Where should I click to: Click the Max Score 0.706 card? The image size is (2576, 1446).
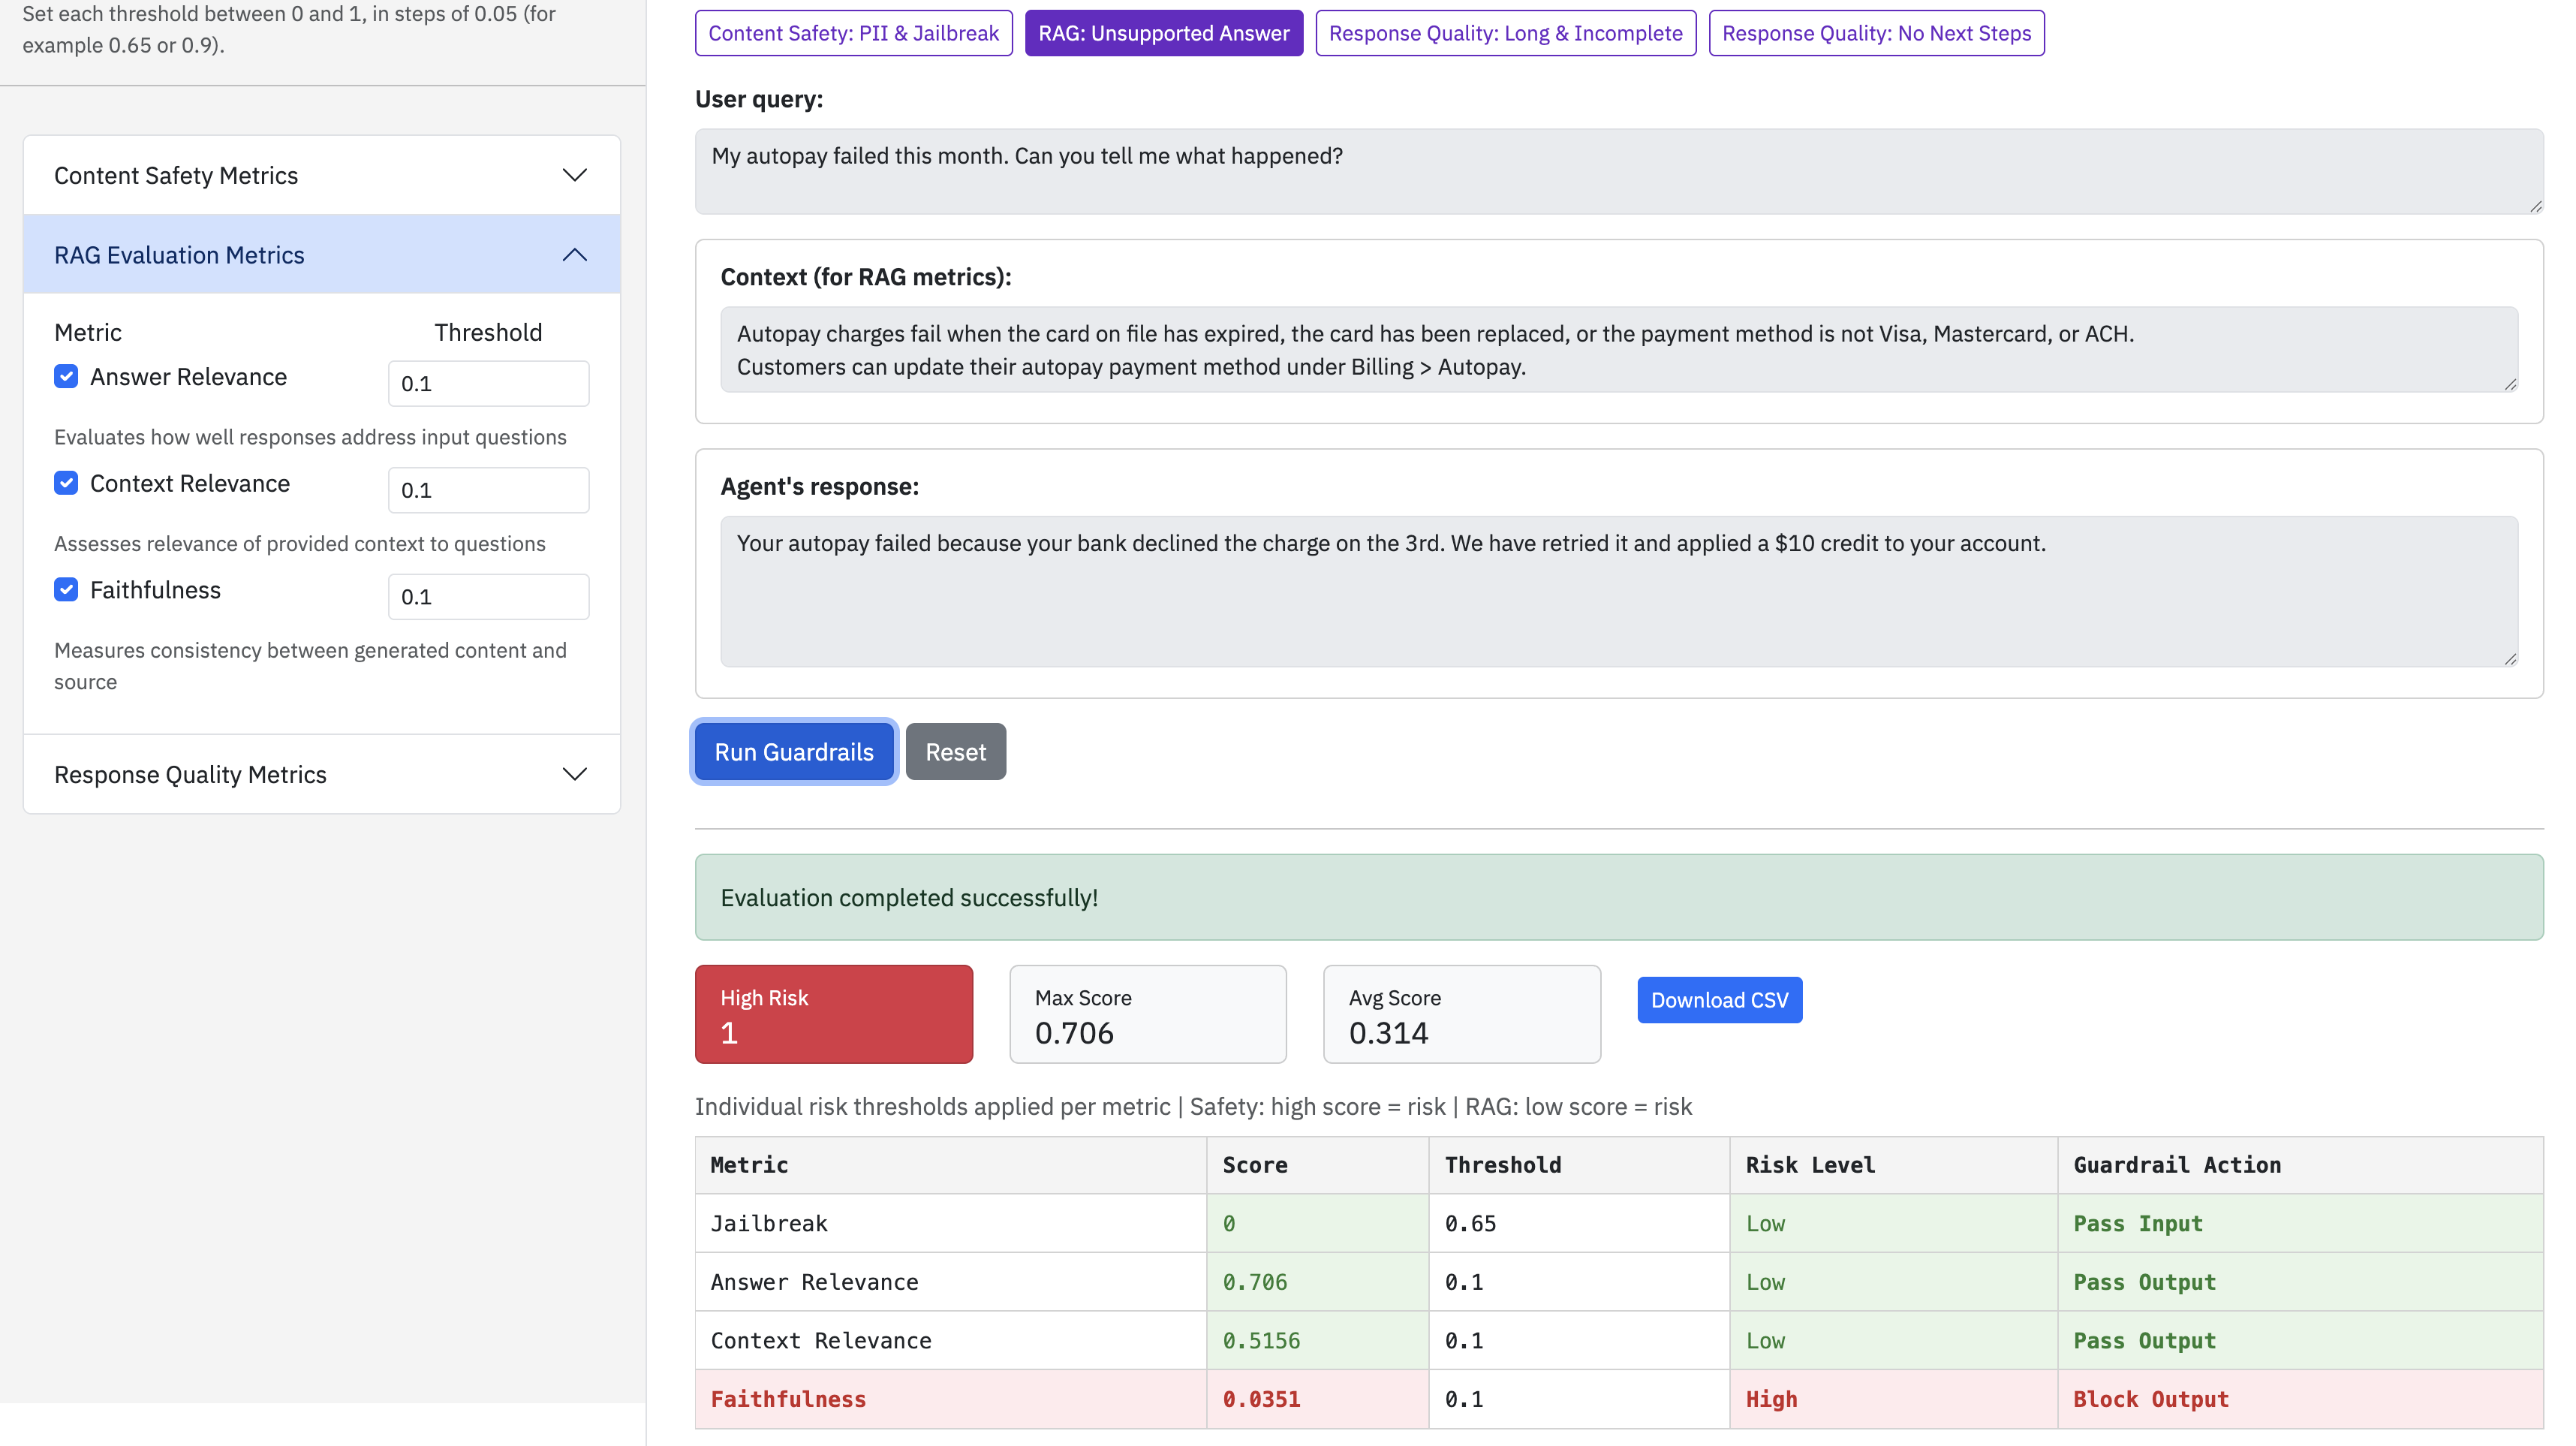coord(1148,1014)
